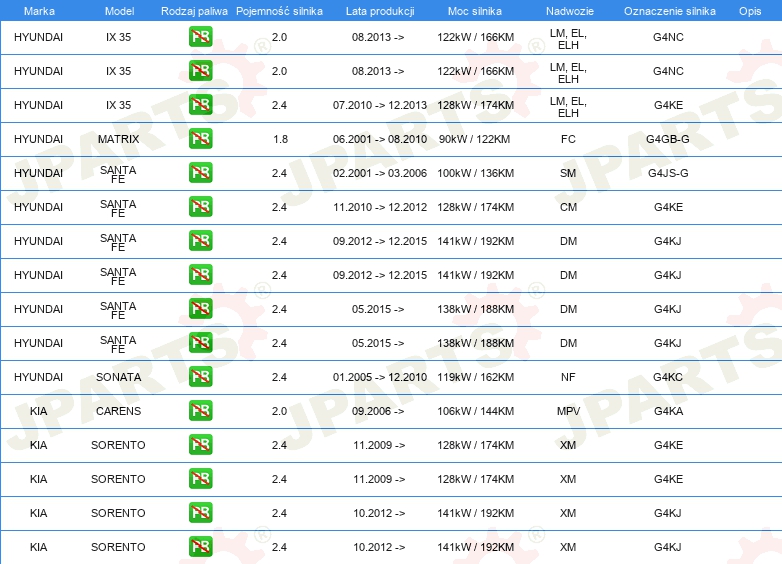782x564 pixels.
Task: Select the G4GB-G engine code cell
Action: click(x=668, y=139)
